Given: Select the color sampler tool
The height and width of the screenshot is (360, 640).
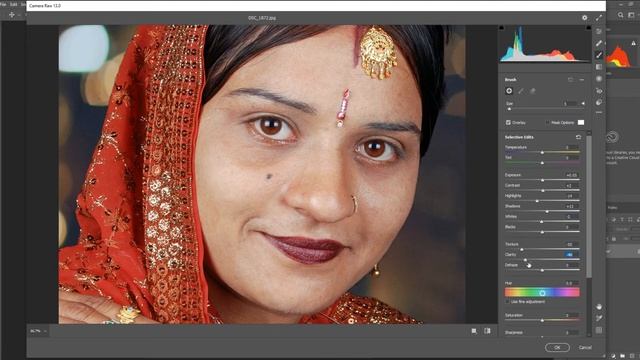Looking at the screenshot, I should click(x=599, y=318).
